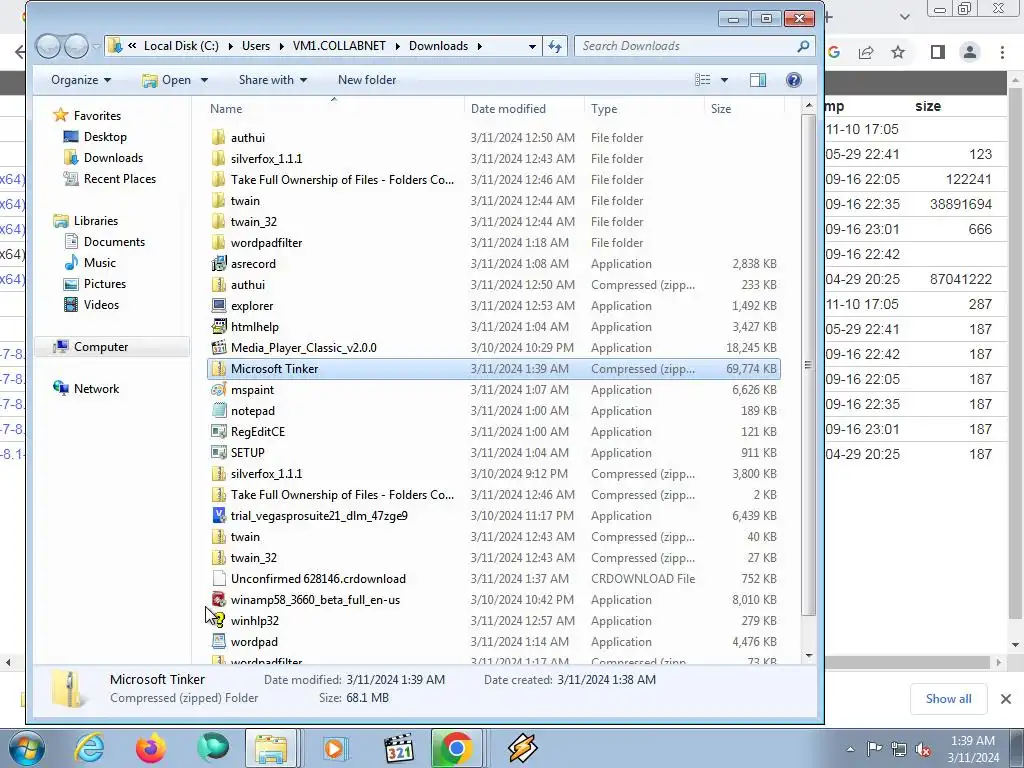Select Network in the navigation pane
This screenshot has width=1024, height=768.
pyautogui.click(x=96, y=389)
